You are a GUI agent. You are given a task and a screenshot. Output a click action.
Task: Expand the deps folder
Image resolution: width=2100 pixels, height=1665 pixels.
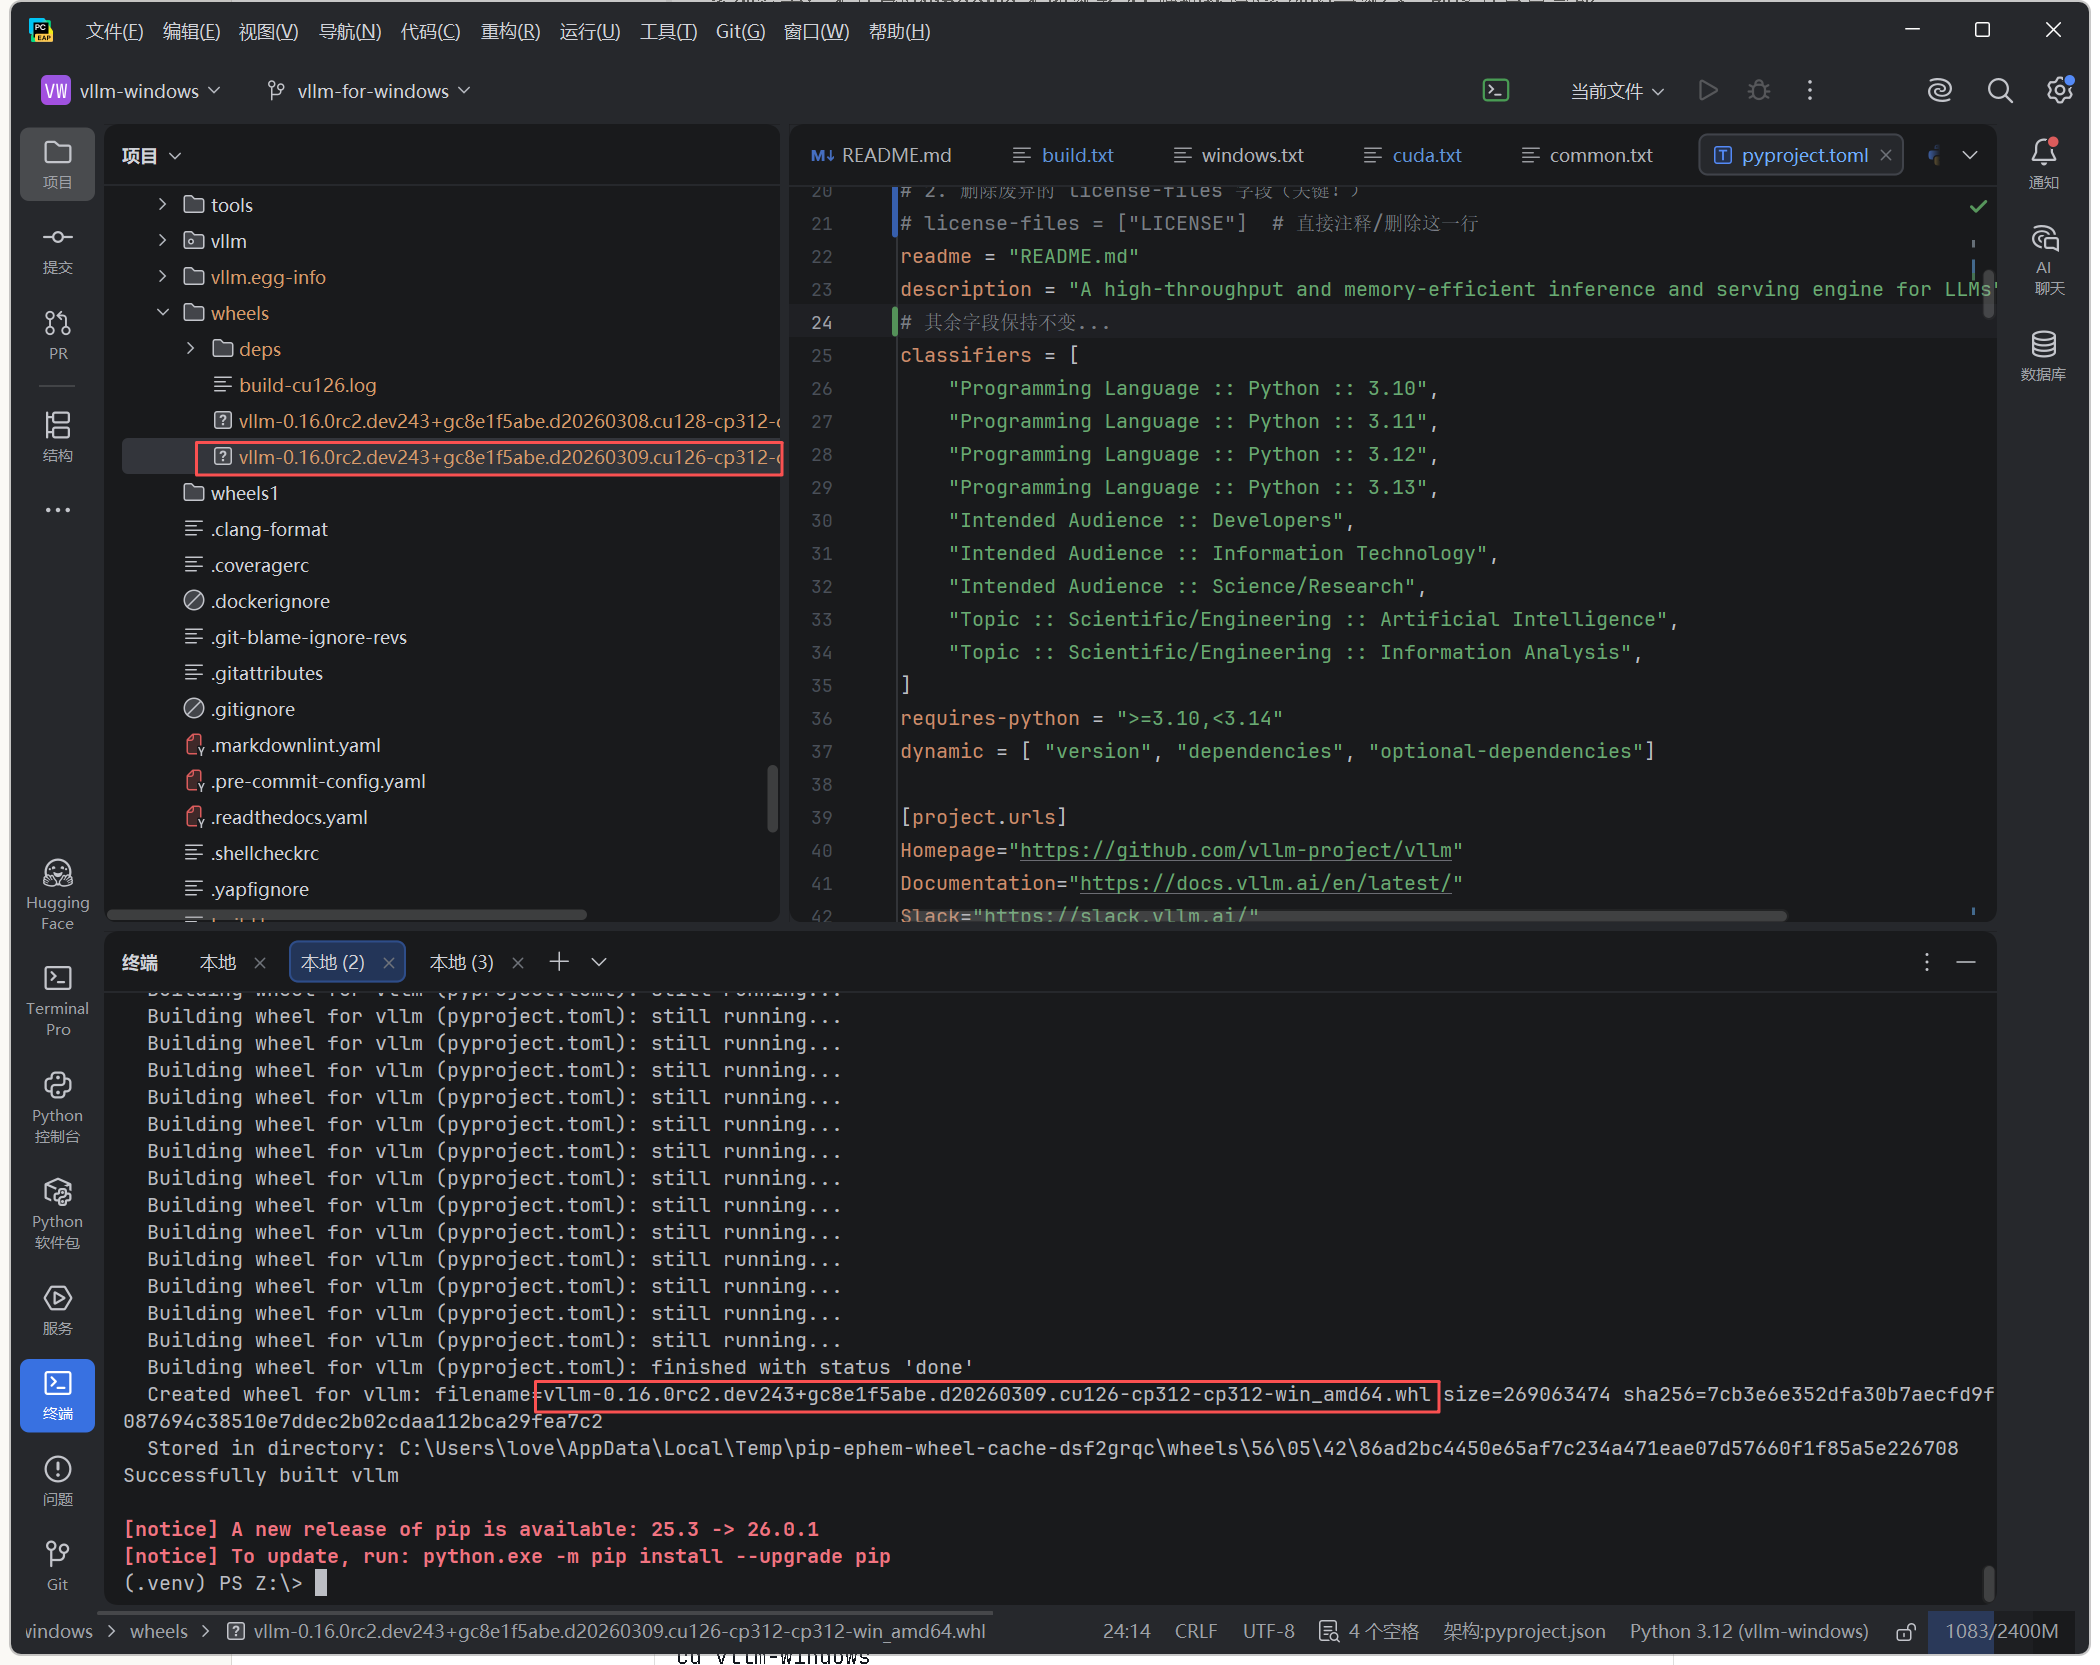191,349
